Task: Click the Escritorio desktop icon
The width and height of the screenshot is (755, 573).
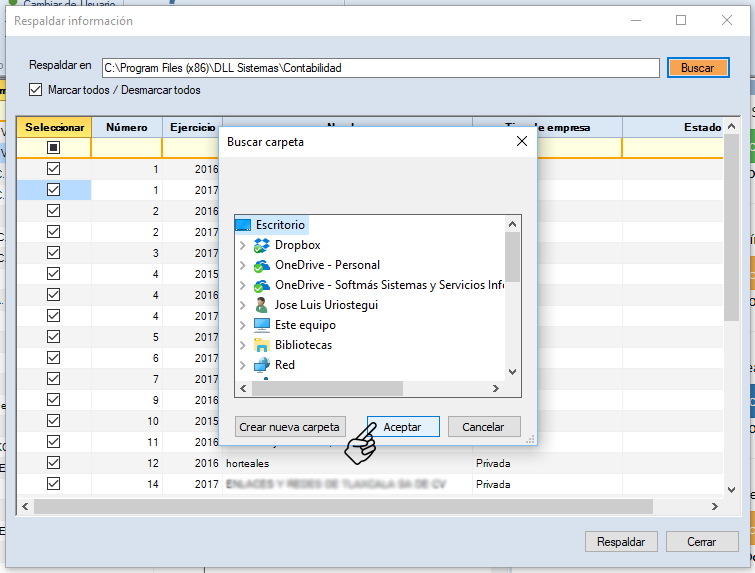Action: (243, 225)
